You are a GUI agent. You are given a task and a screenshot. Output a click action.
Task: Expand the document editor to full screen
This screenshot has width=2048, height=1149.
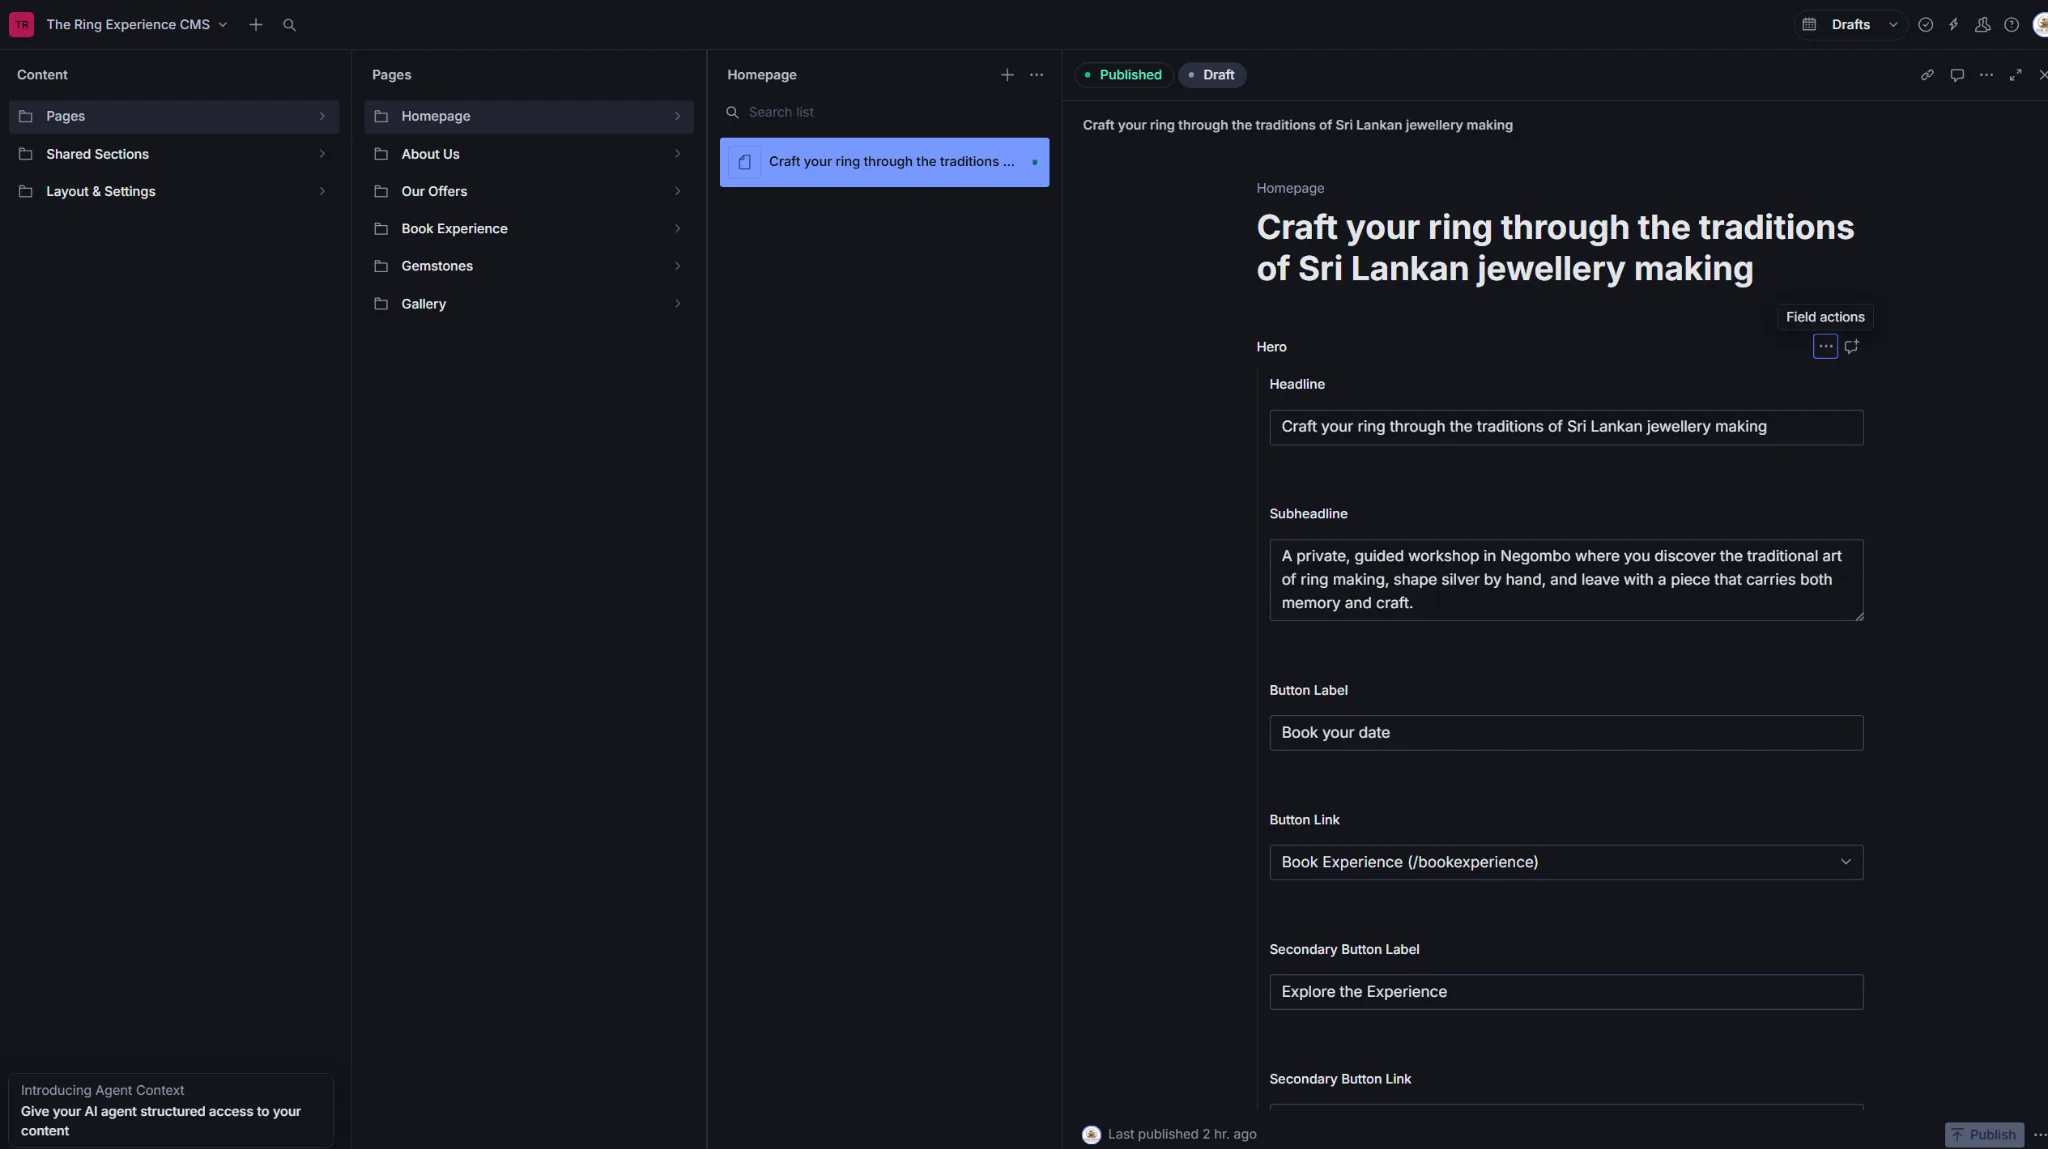point(2015,75)
